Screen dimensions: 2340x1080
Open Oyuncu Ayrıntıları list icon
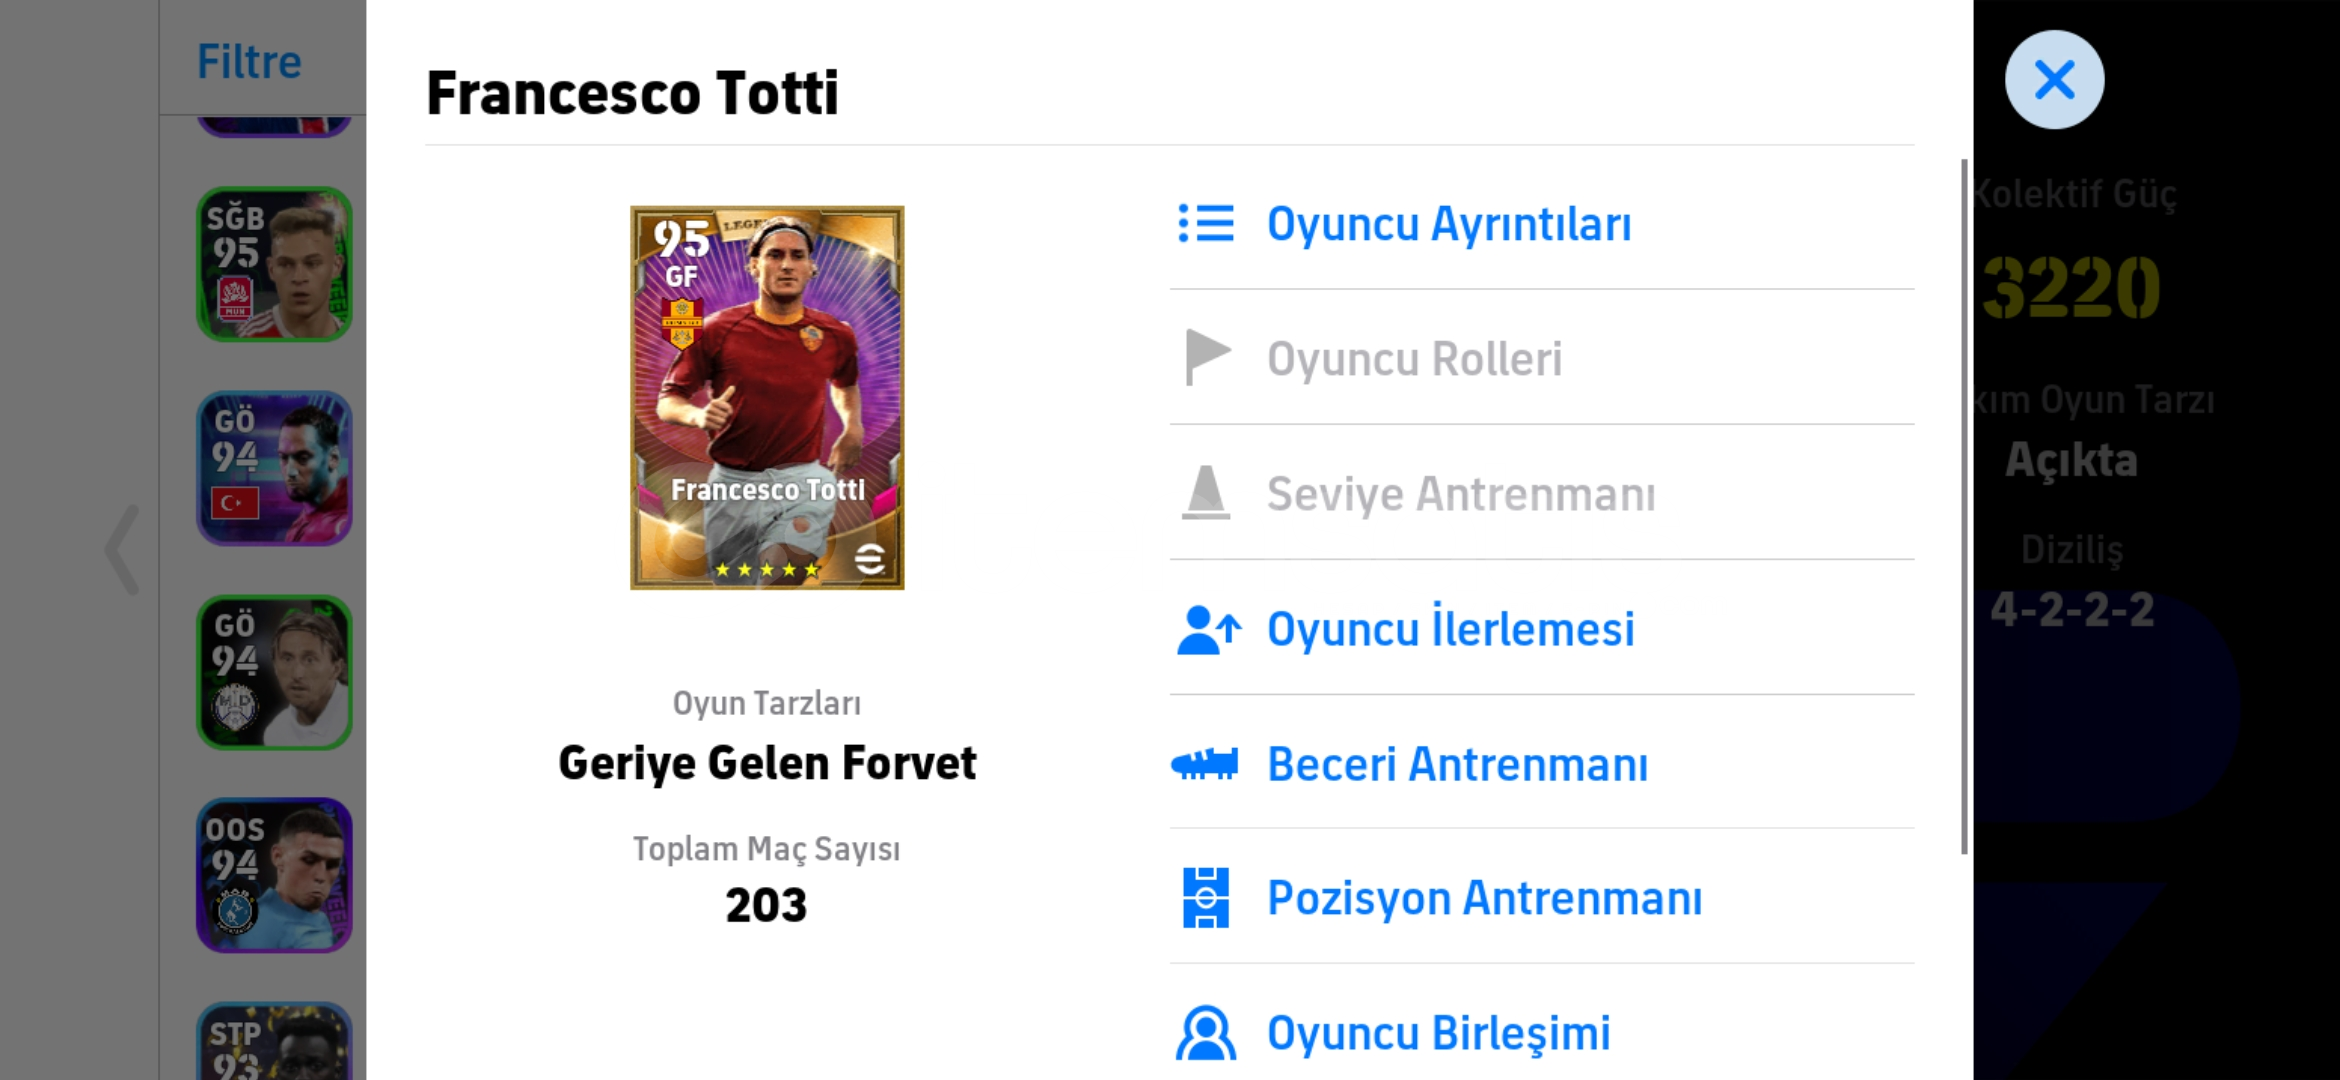click(x=1206, y=224)
